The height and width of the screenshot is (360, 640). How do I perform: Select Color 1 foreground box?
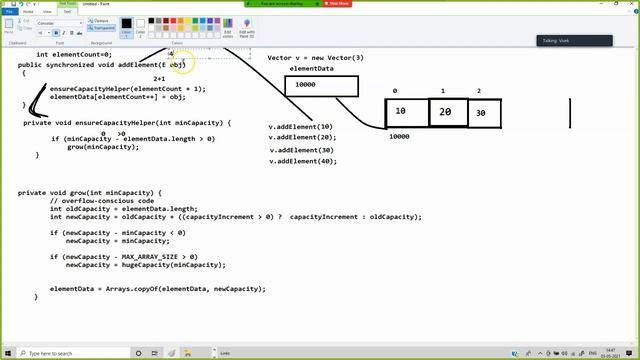(127, 28)
